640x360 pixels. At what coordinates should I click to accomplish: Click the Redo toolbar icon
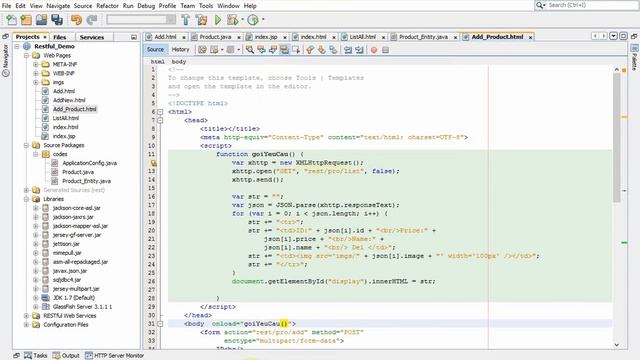click(x=92, y=20)
